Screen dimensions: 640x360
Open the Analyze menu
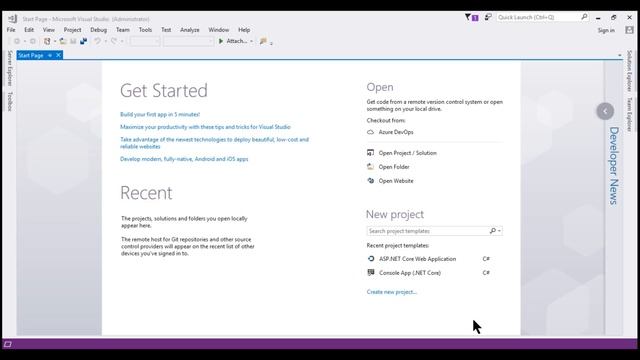pyautogui.click(x=190, y=30)
